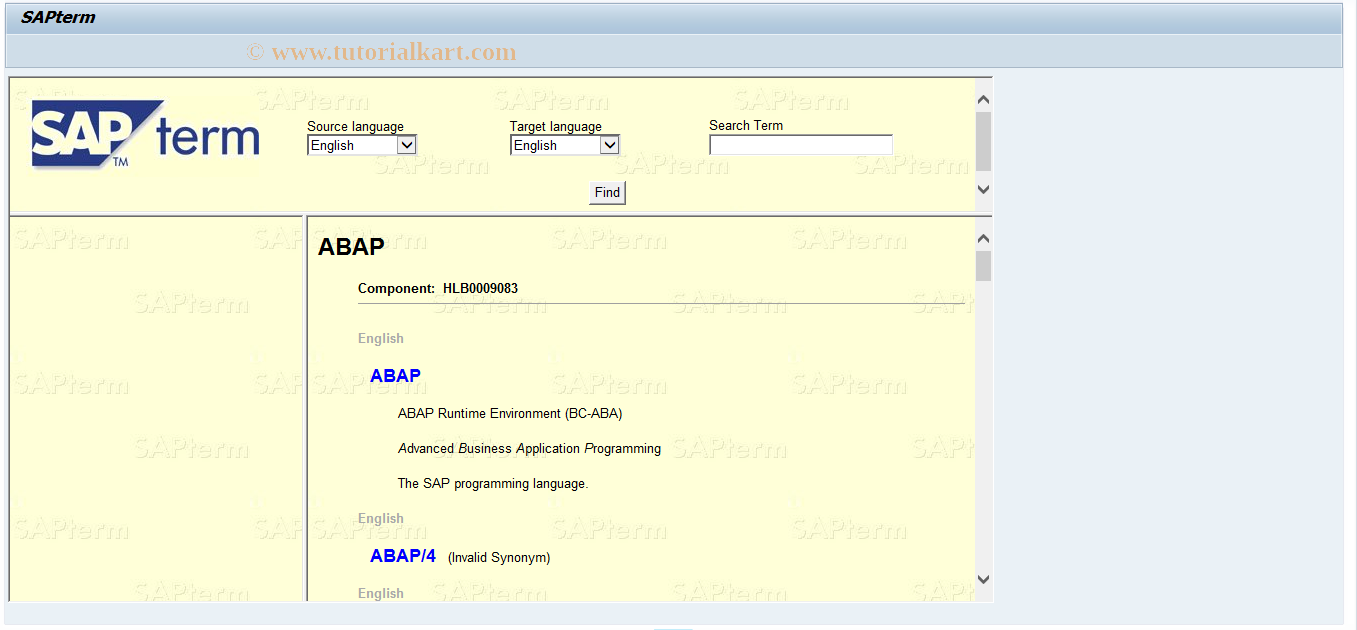The height and width of the screenshot is (630, 1357).
Task: Click the '(Invalid Synonym)' text
Action: click(499, 557)
